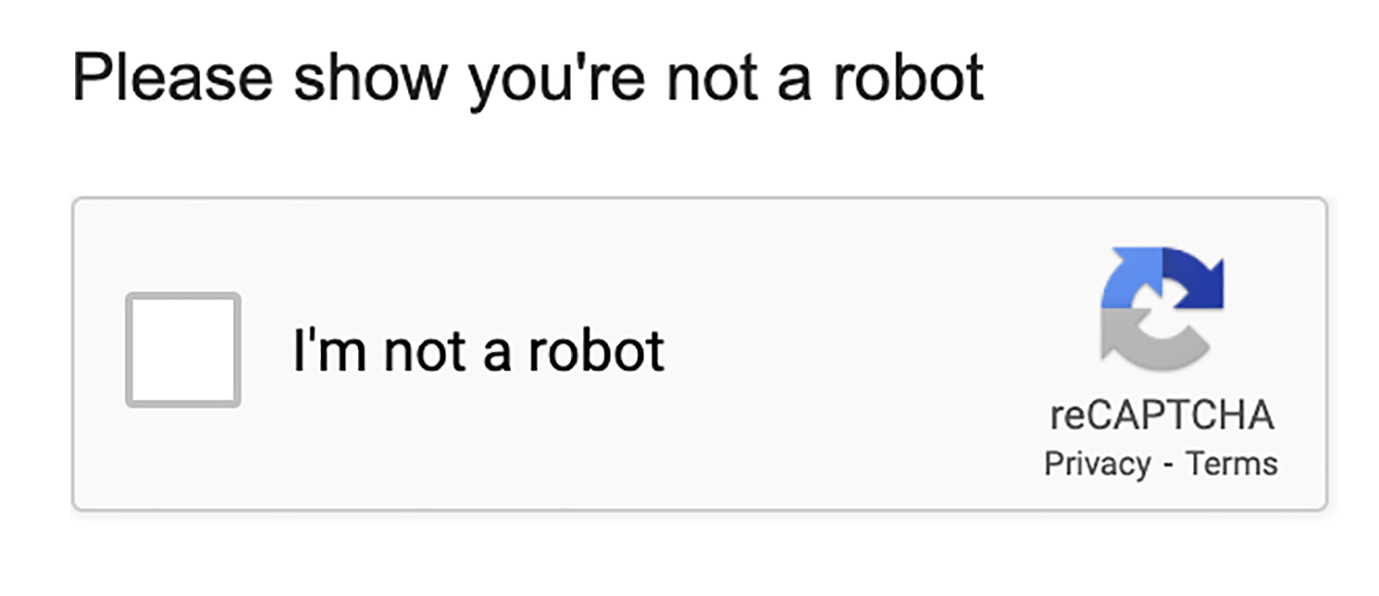Click the word "show" in the heading
Screen dimensions: 1379x596
click(369, 78)
